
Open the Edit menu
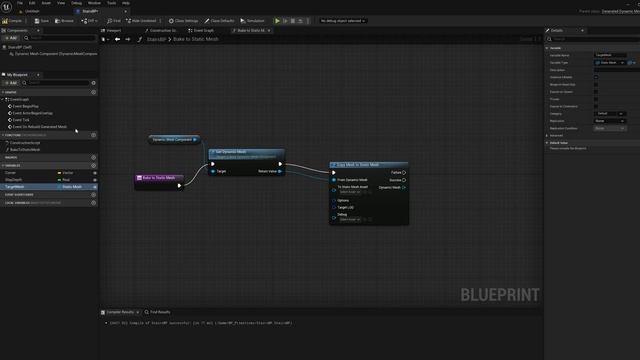click(x=32, y=3)
